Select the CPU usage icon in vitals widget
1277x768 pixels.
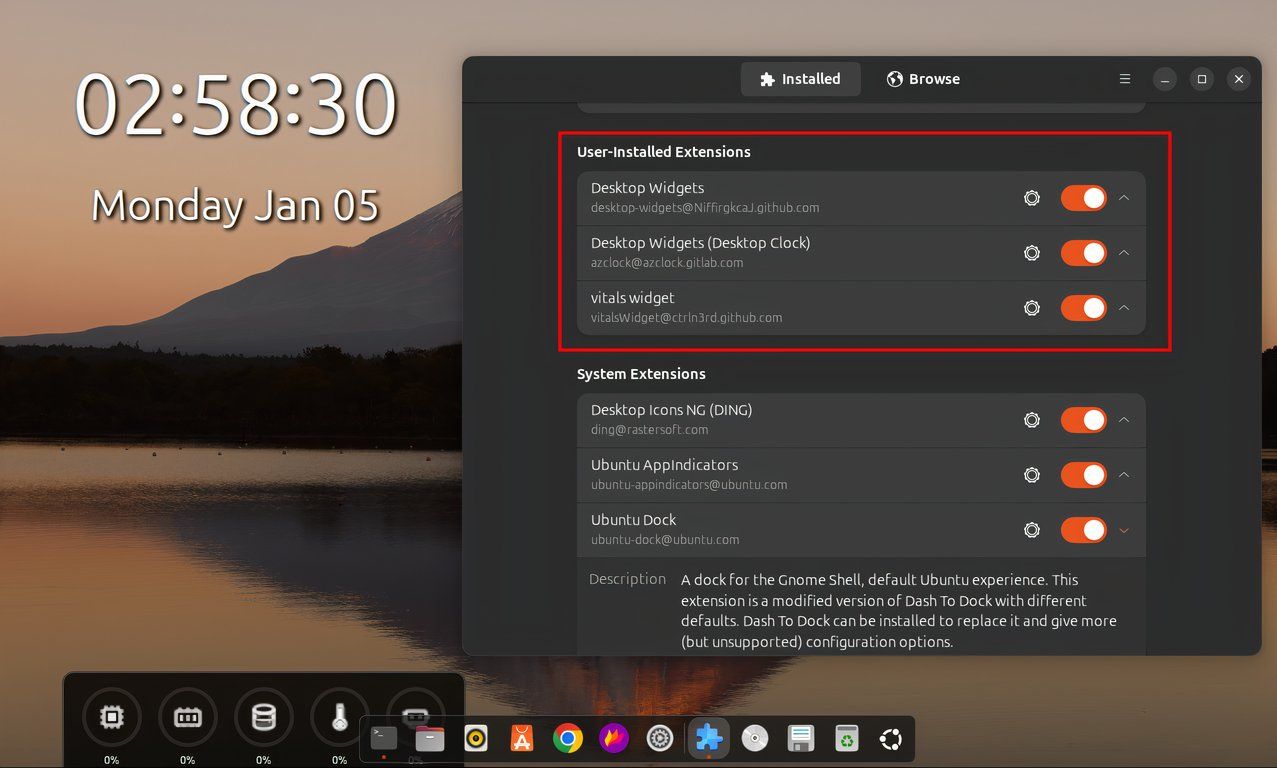(x=111, y=717)
